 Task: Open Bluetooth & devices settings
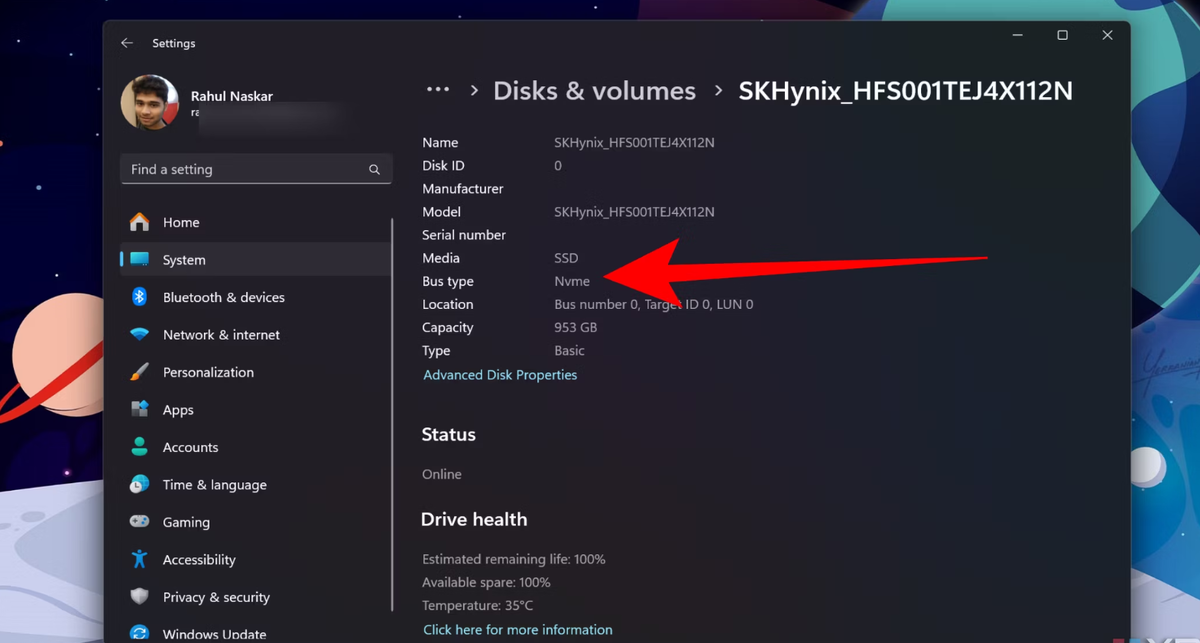(x=255, y=297)
